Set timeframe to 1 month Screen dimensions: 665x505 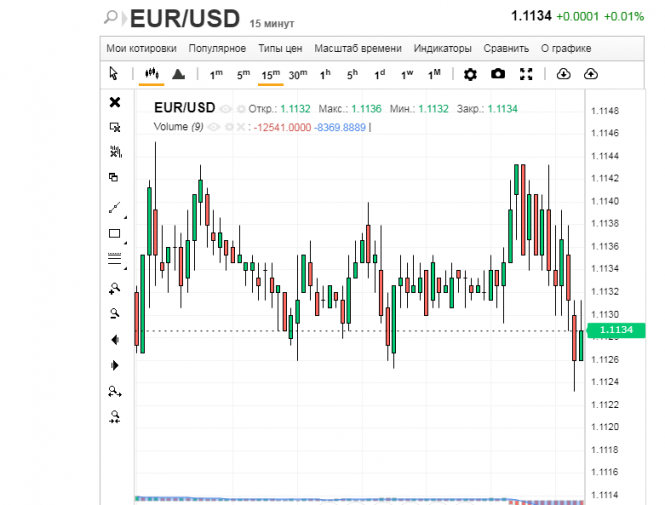point(434,75)
